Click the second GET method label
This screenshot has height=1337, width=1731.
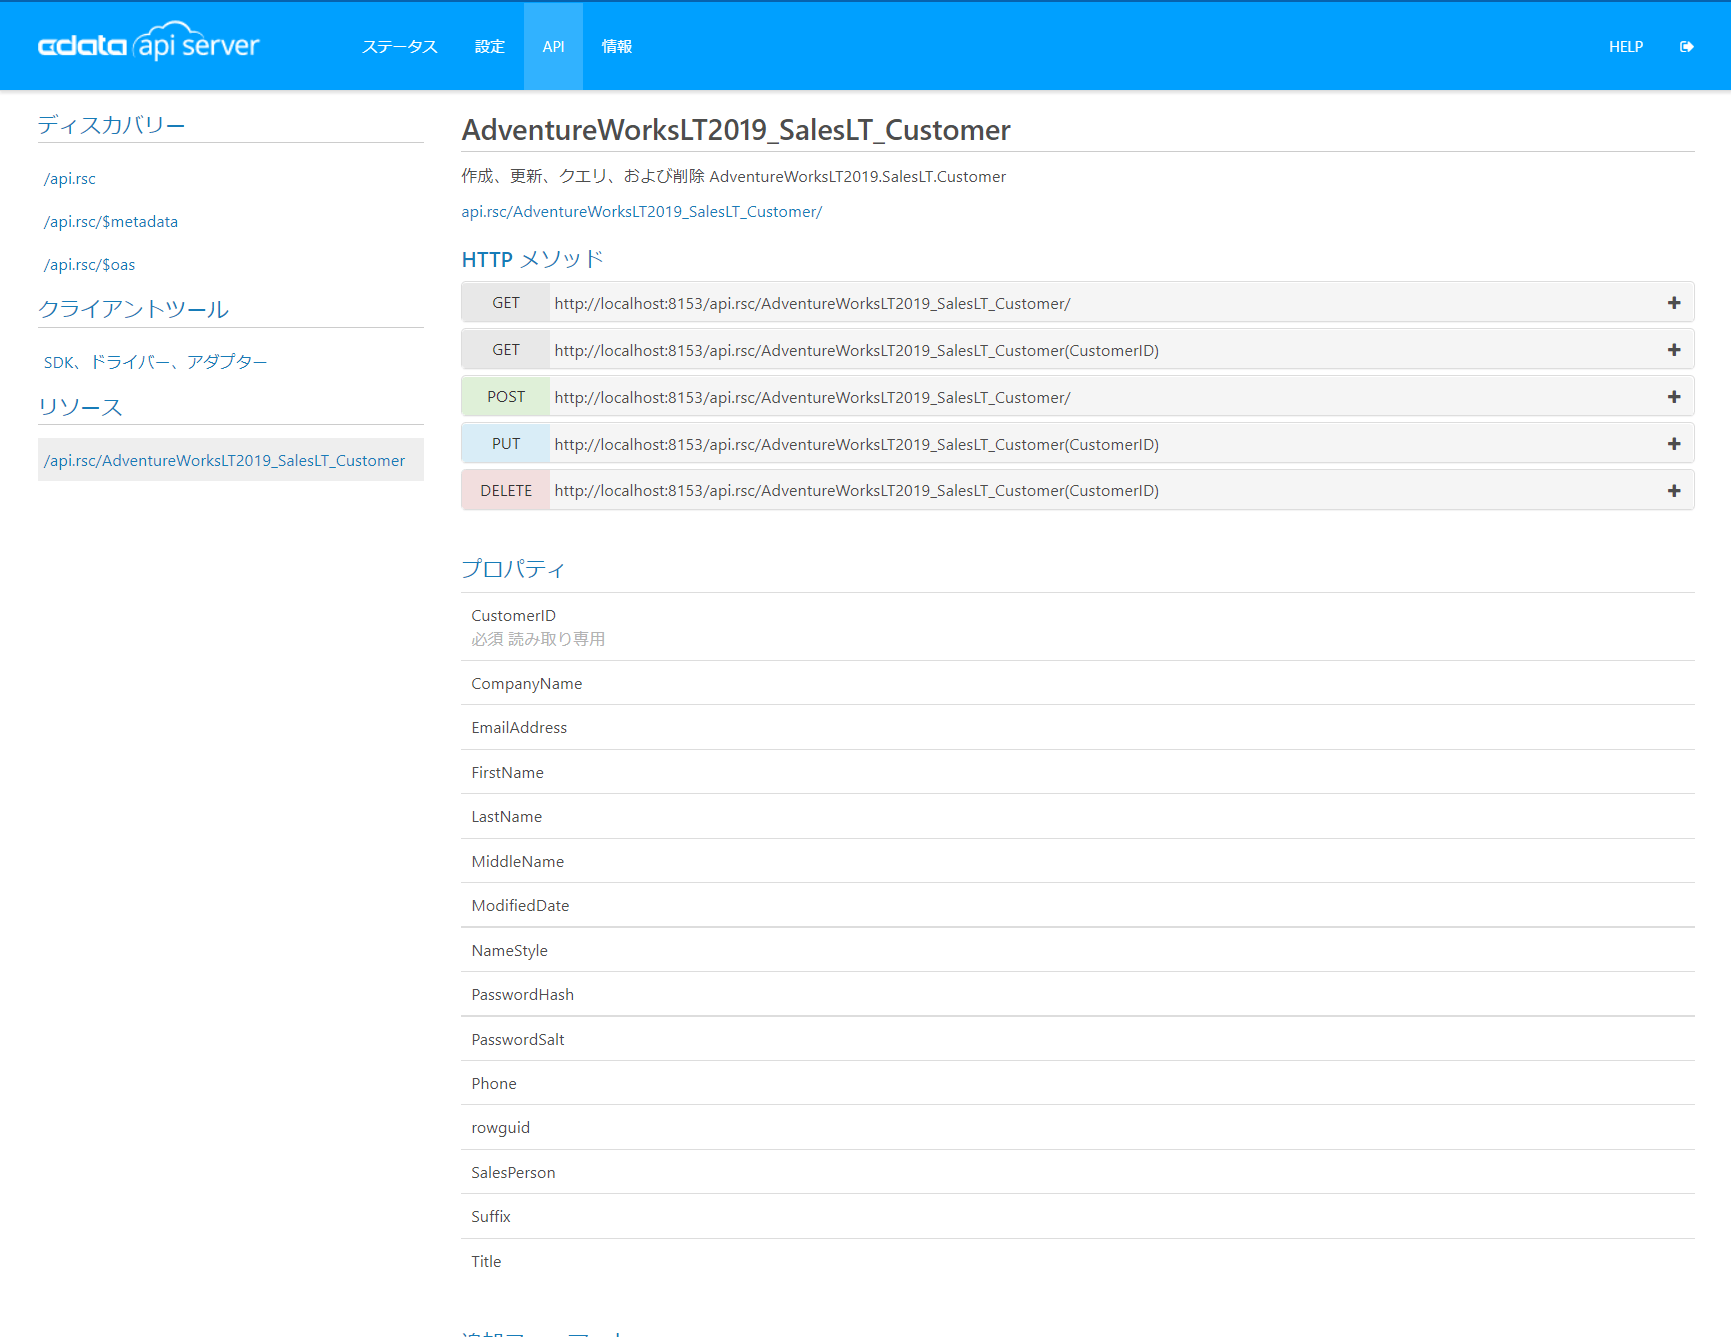click(506, 350)
